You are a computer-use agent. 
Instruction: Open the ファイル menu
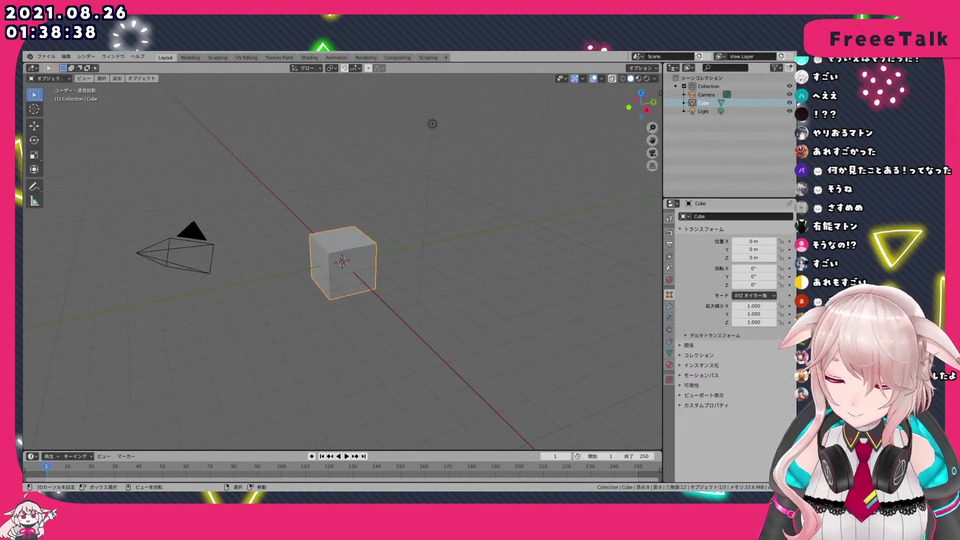point(46,56)
